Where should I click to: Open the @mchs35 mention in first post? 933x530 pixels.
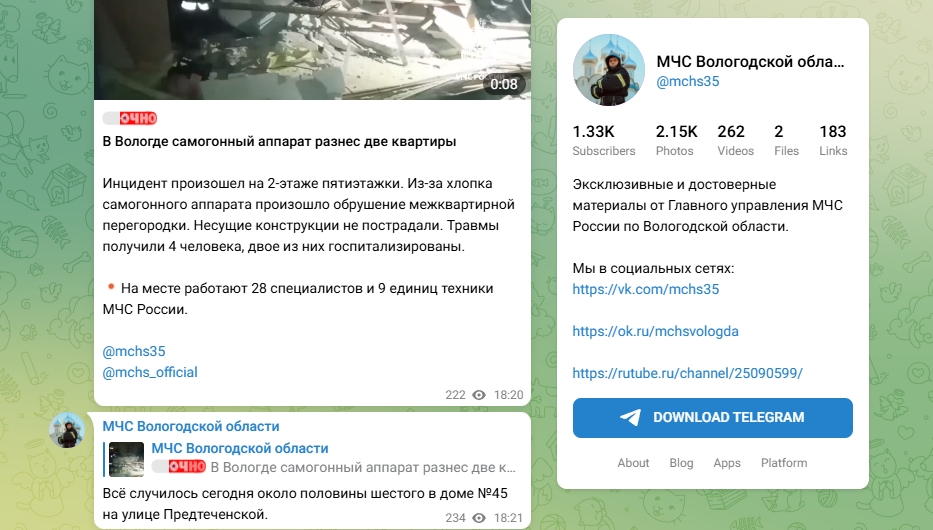coord(134,352)
